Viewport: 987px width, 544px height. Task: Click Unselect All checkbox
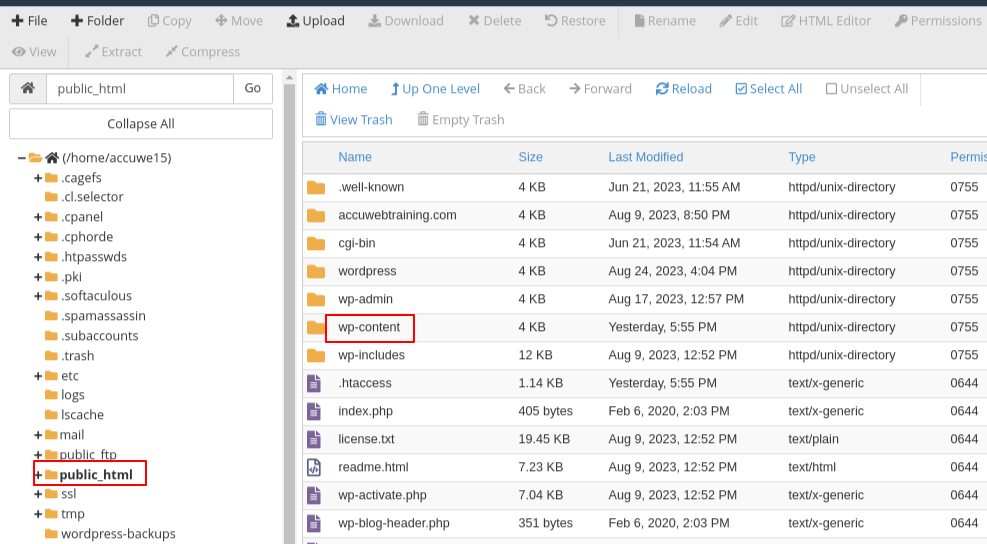(x=867, y=89)
